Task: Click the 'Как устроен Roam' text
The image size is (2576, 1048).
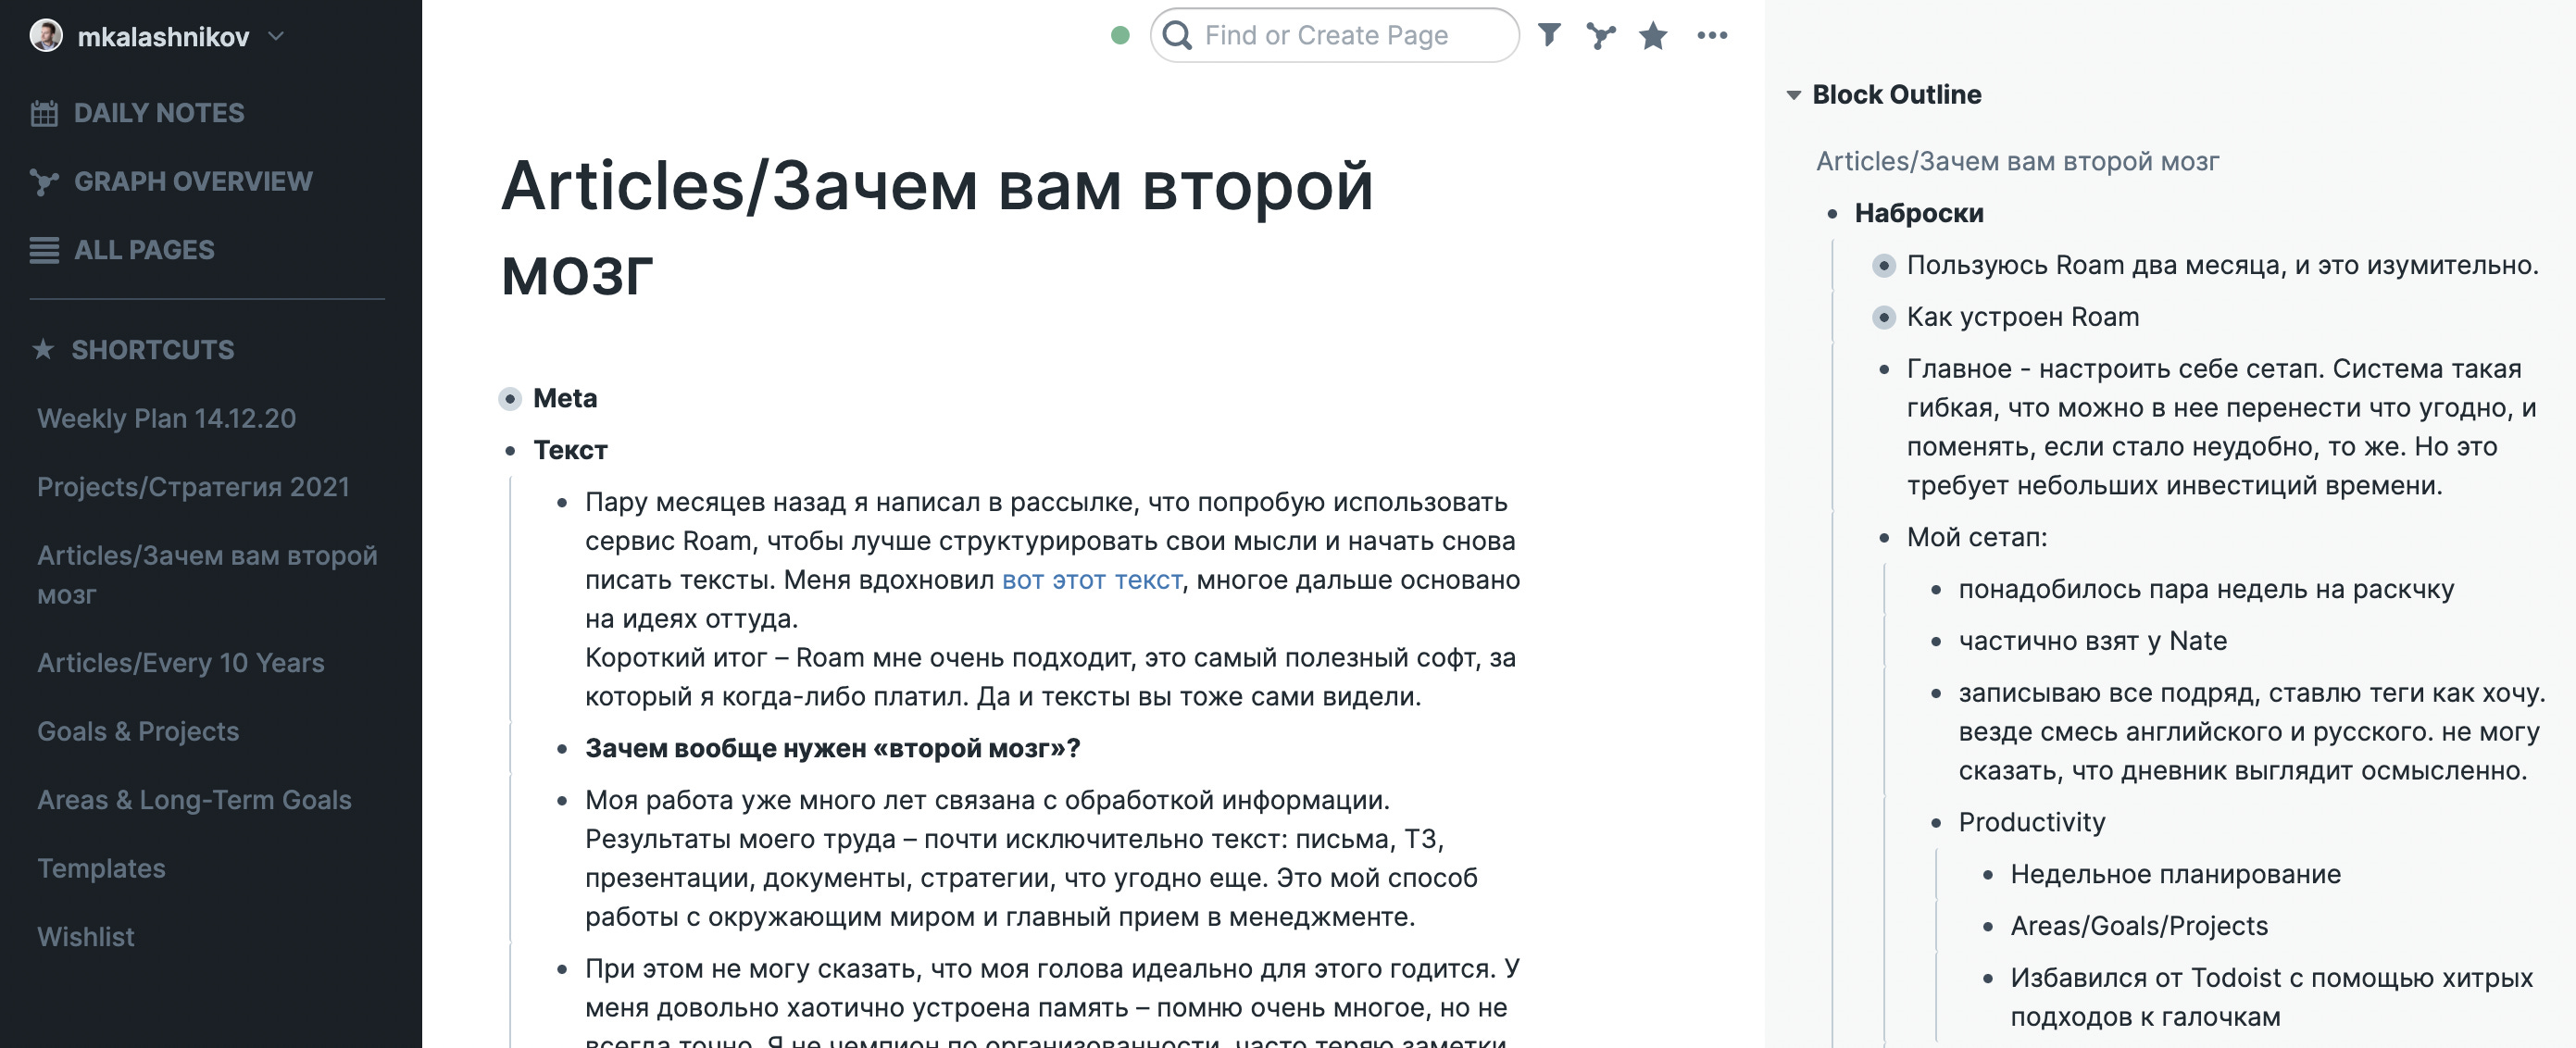Action: click(2022, 317)
